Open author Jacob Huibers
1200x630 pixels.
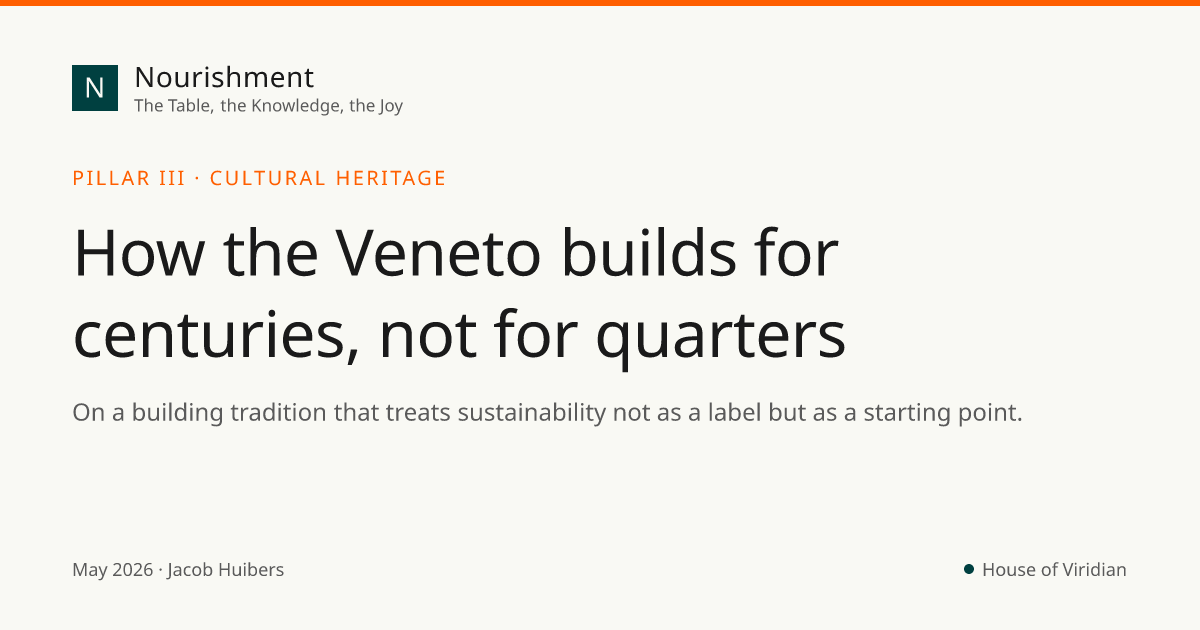click(226, 570)
